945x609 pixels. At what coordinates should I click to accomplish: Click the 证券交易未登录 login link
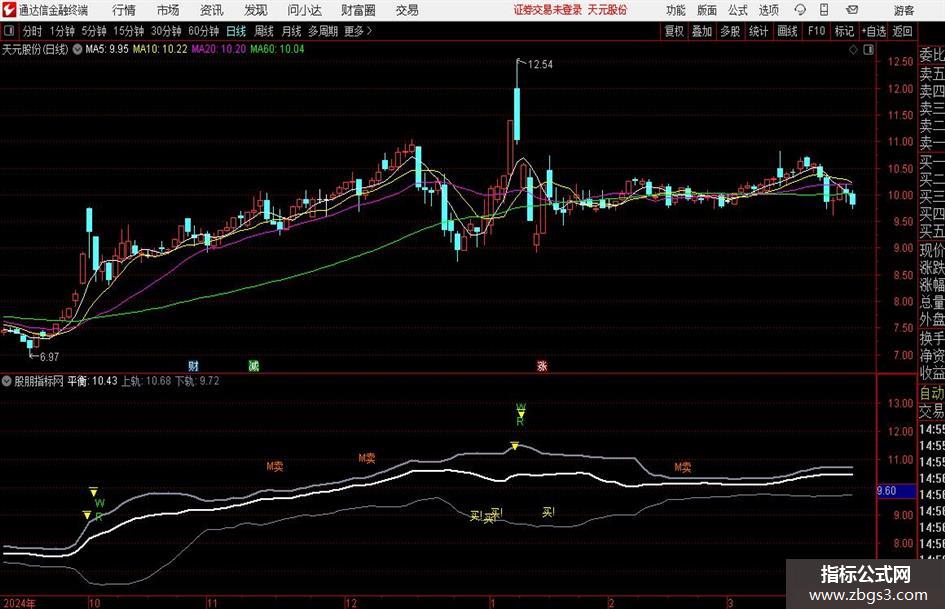coord(548,10)
